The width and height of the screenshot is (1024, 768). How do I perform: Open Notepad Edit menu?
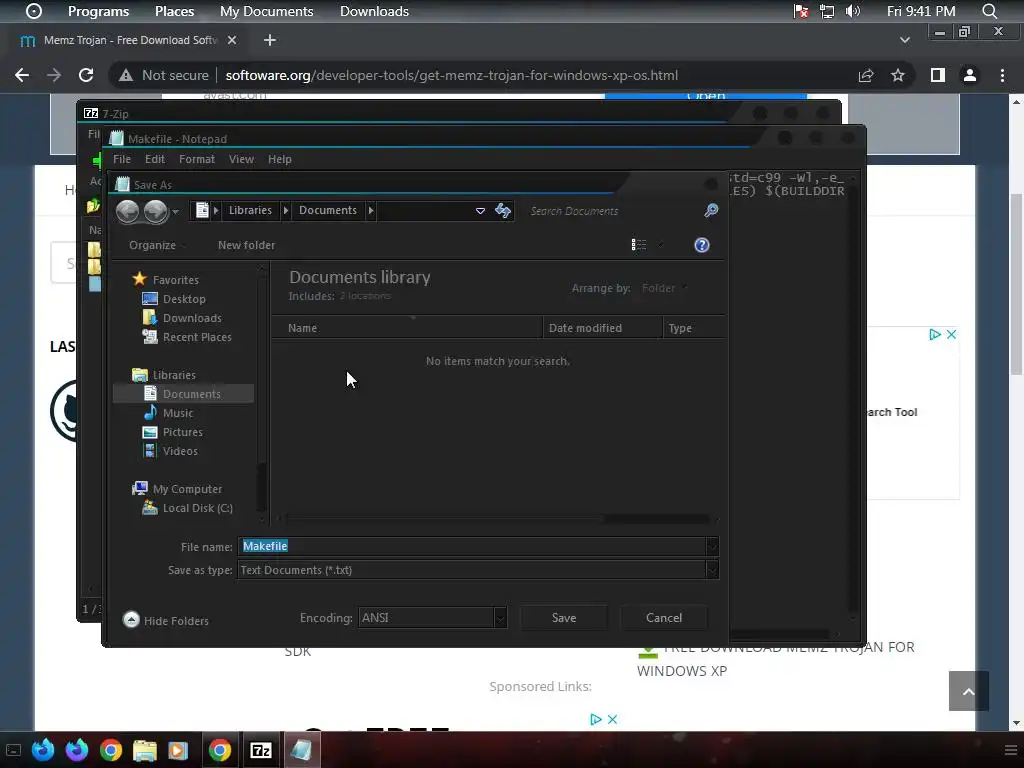tap(155, 159)
